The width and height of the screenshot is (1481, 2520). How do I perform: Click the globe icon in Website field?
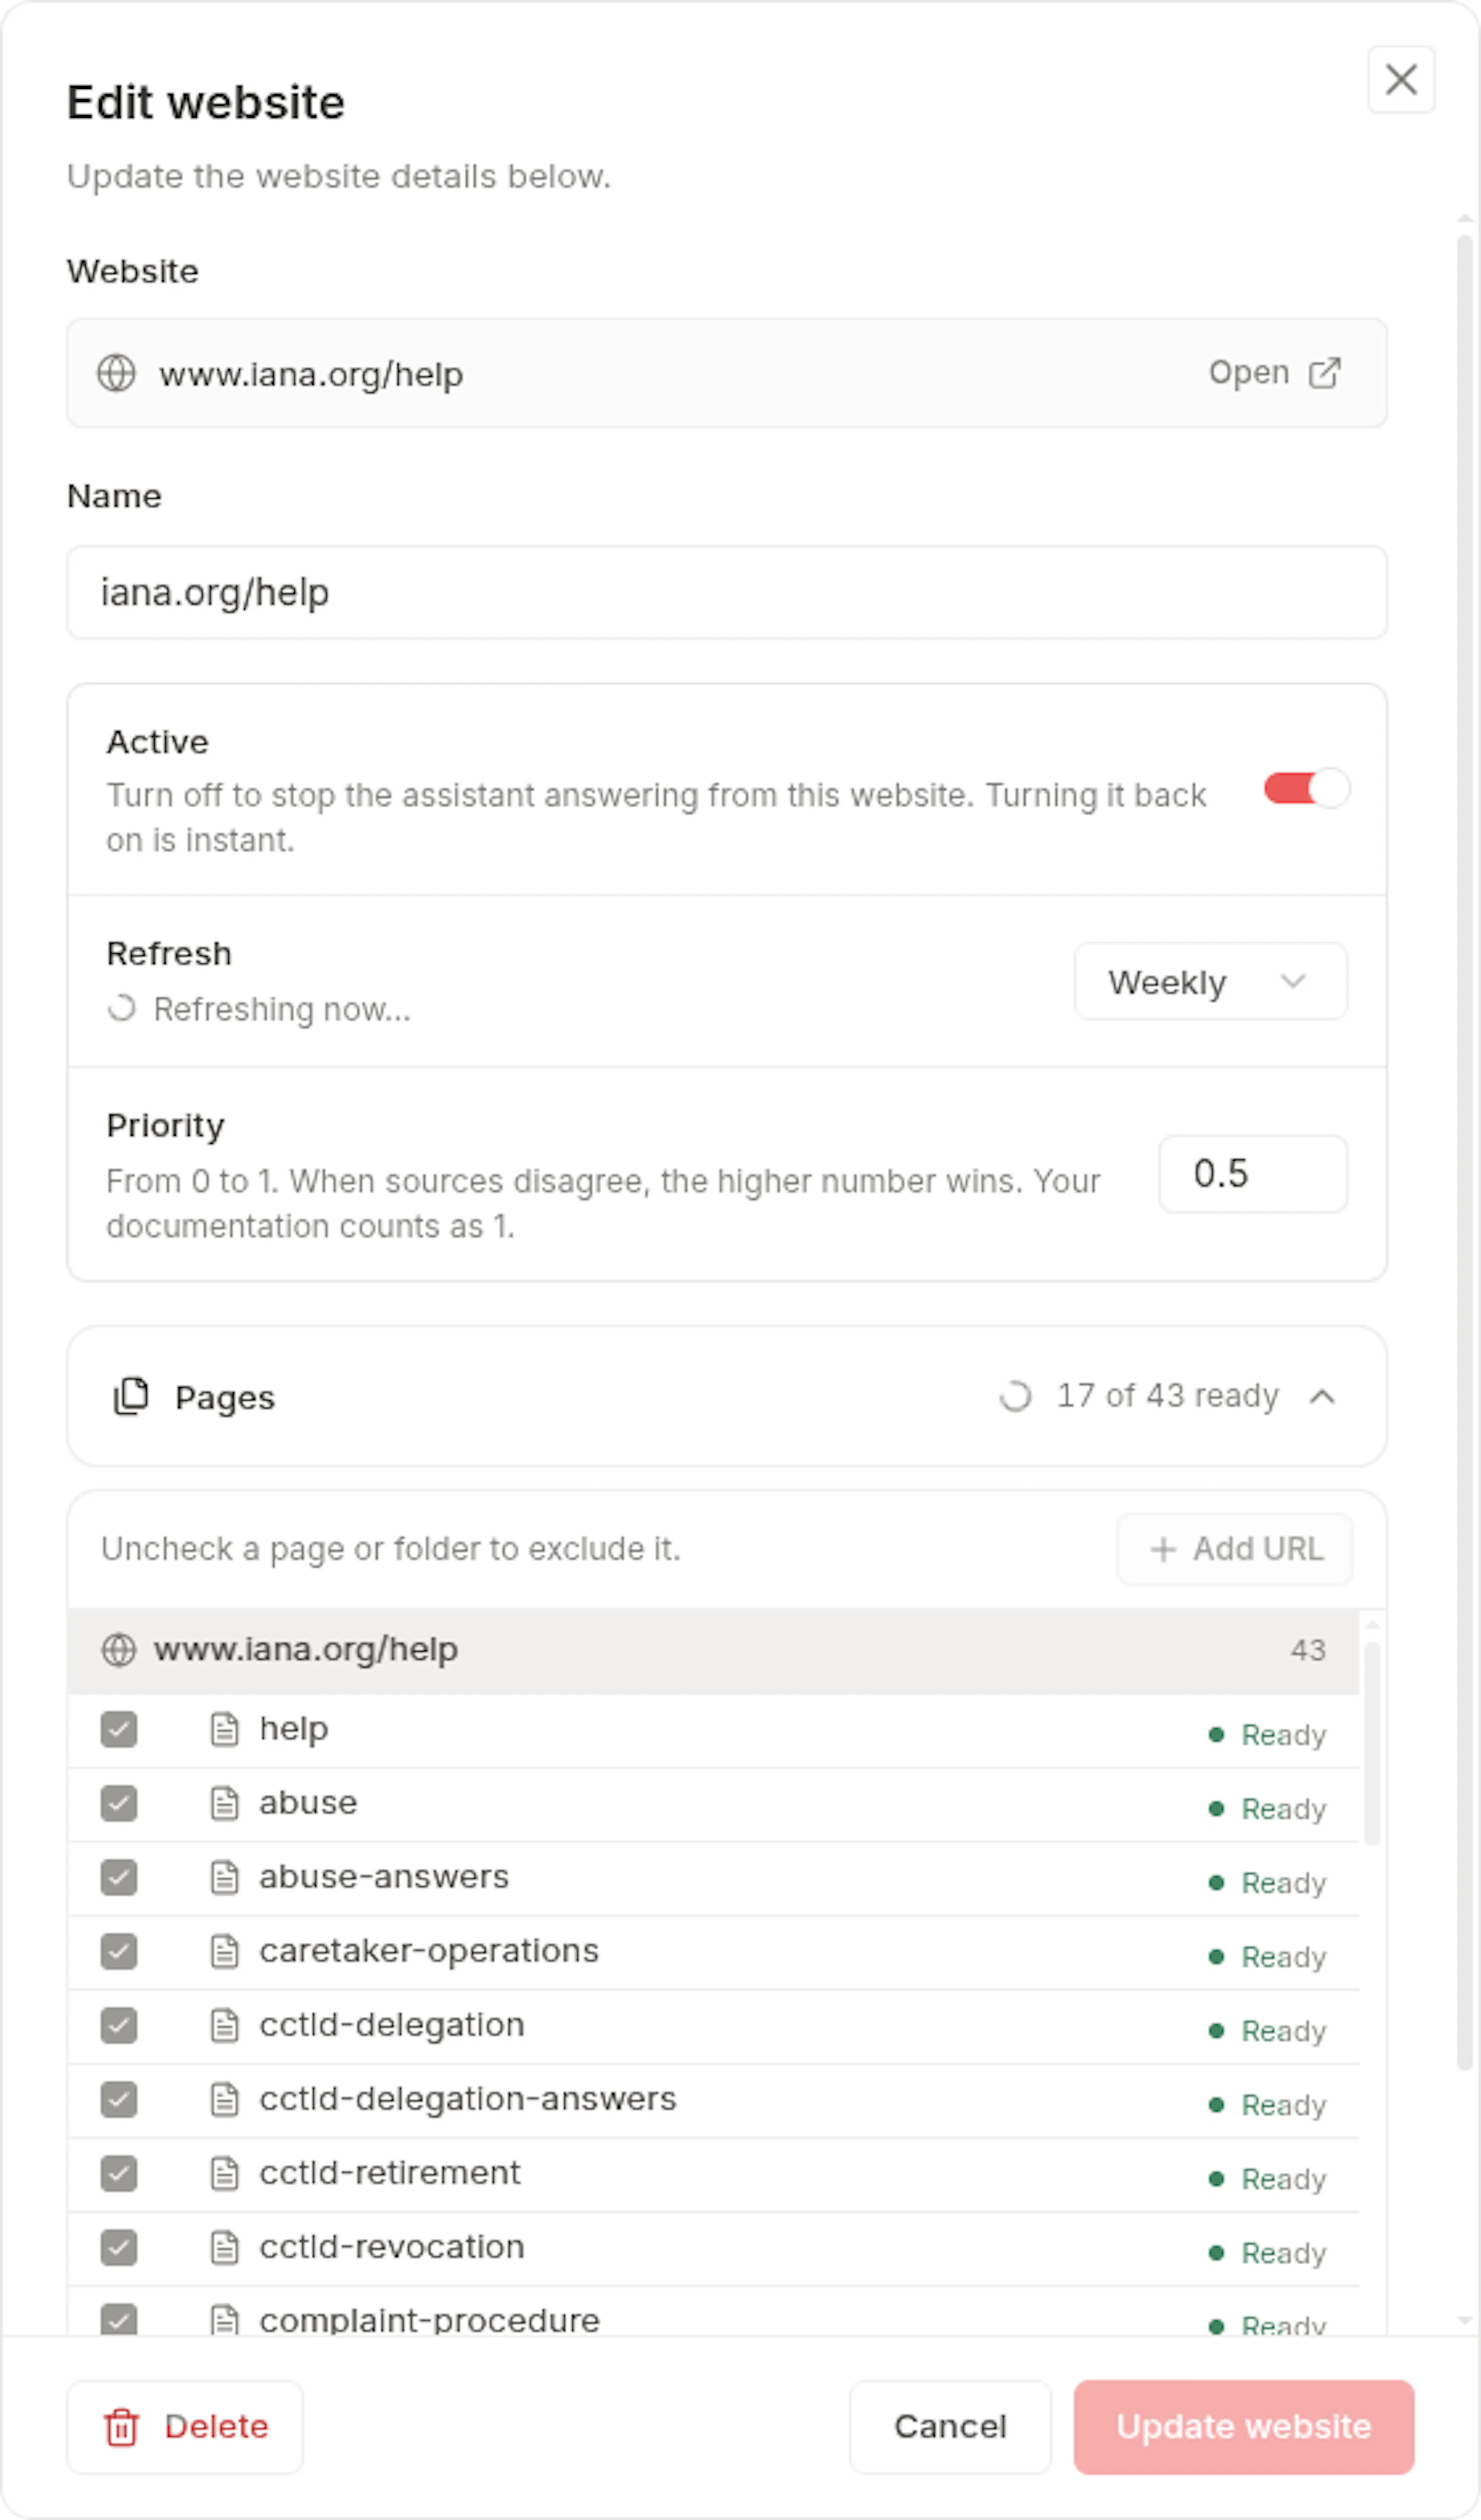116,373
